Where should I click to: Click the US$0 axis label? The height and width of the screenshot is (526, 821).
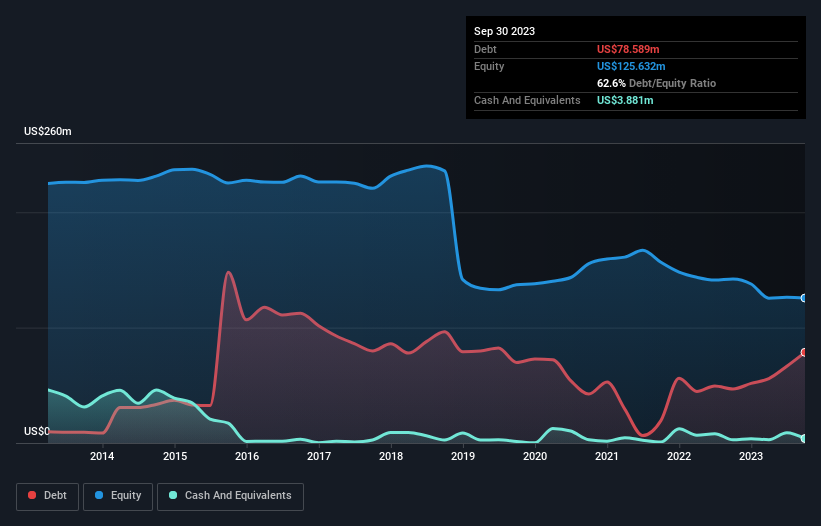pos(37,431)
